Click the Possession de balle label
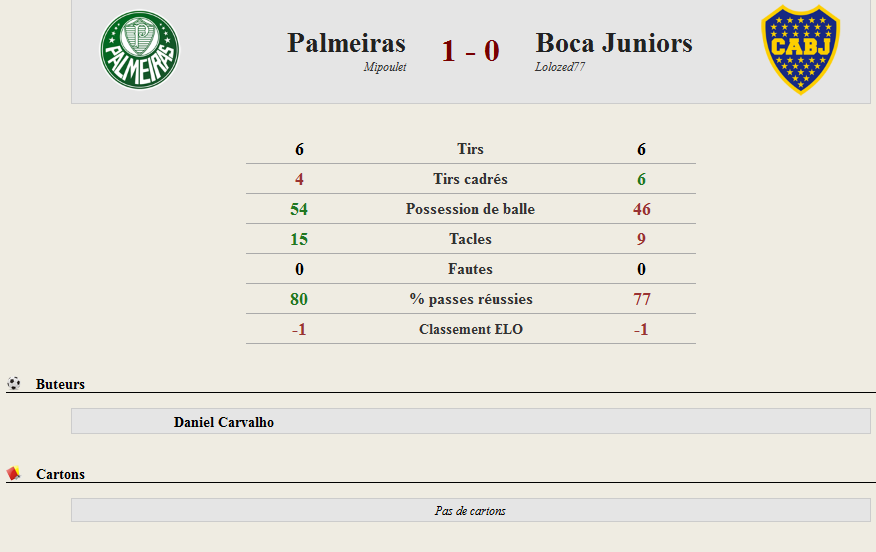The height and width of the screenshot is (552, 876). click(x=470, y=209)
